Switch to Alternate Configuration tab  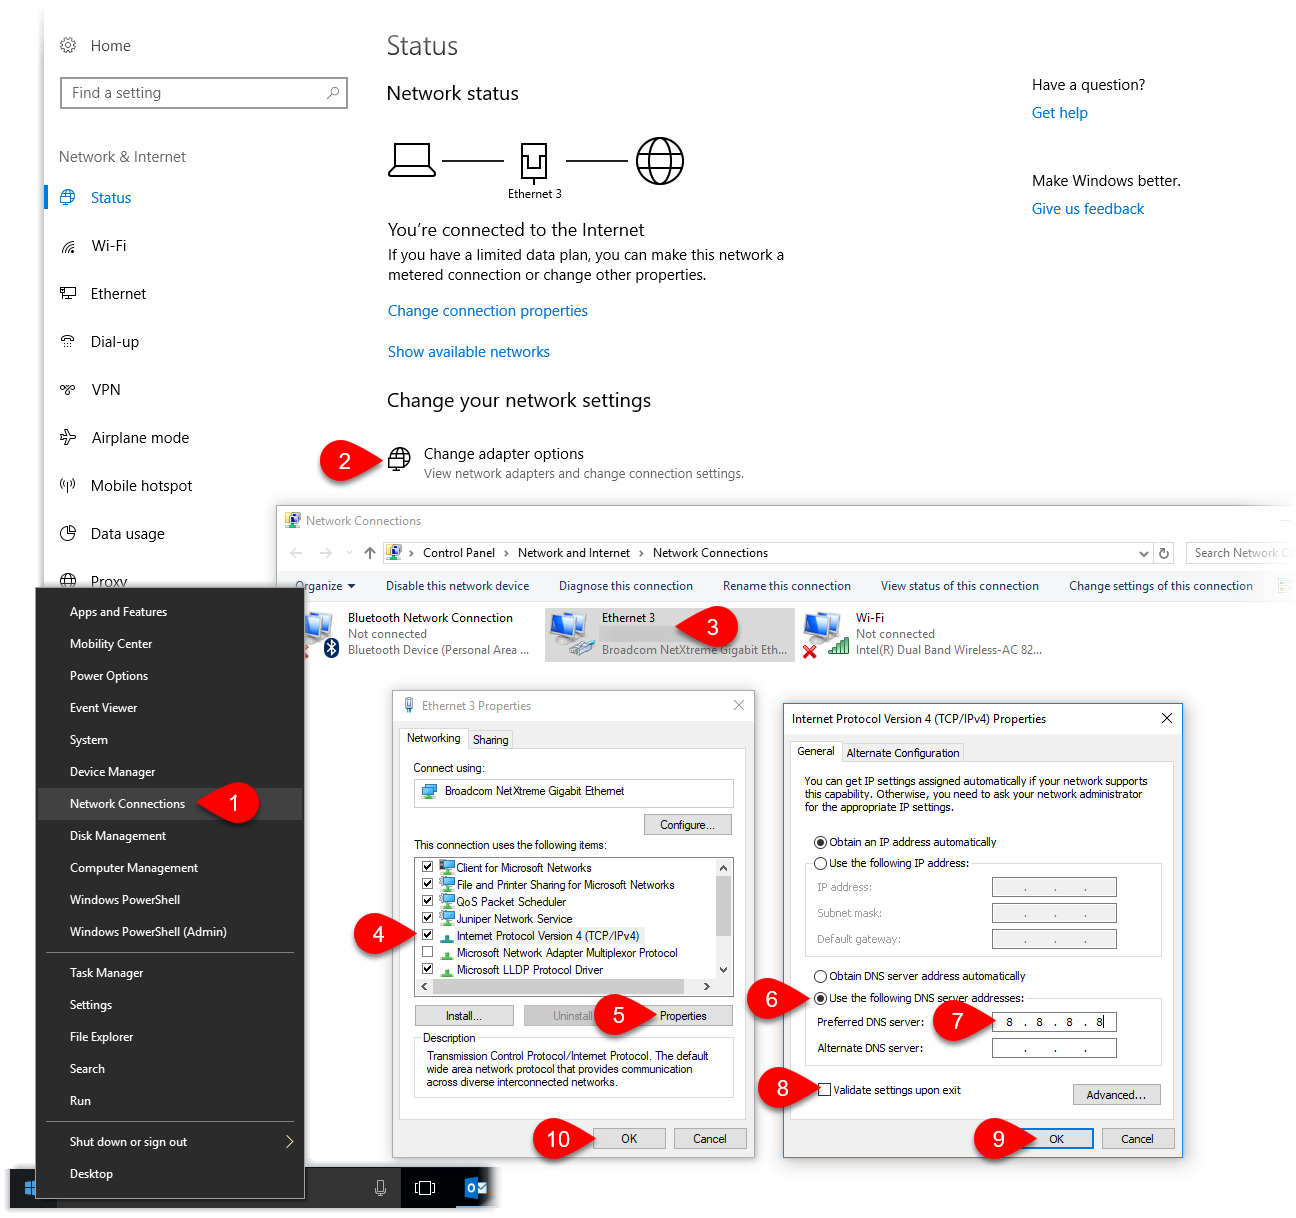tap(903, 752)
